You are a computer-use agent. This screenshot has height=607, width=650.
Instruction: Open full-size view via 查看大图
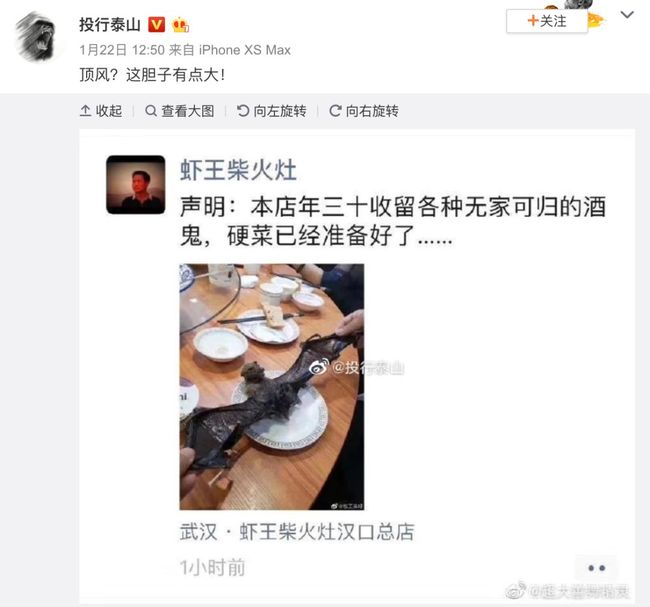pos(179,111)
